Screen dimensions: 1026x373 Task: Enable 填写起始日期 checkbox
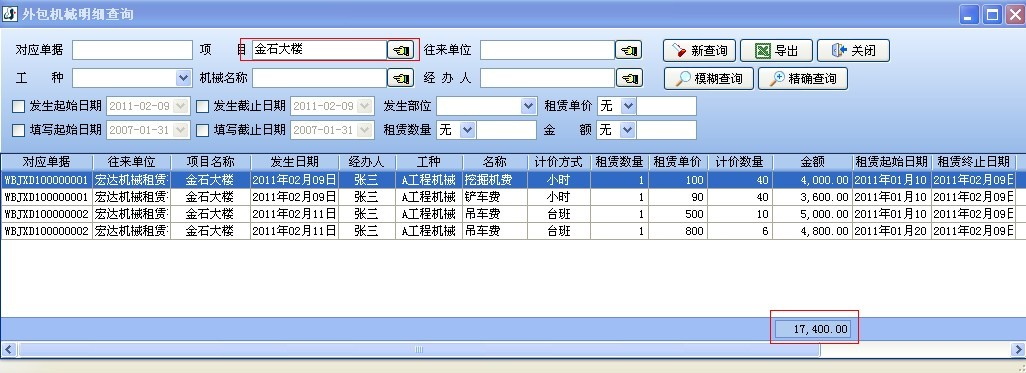point(18,130)
